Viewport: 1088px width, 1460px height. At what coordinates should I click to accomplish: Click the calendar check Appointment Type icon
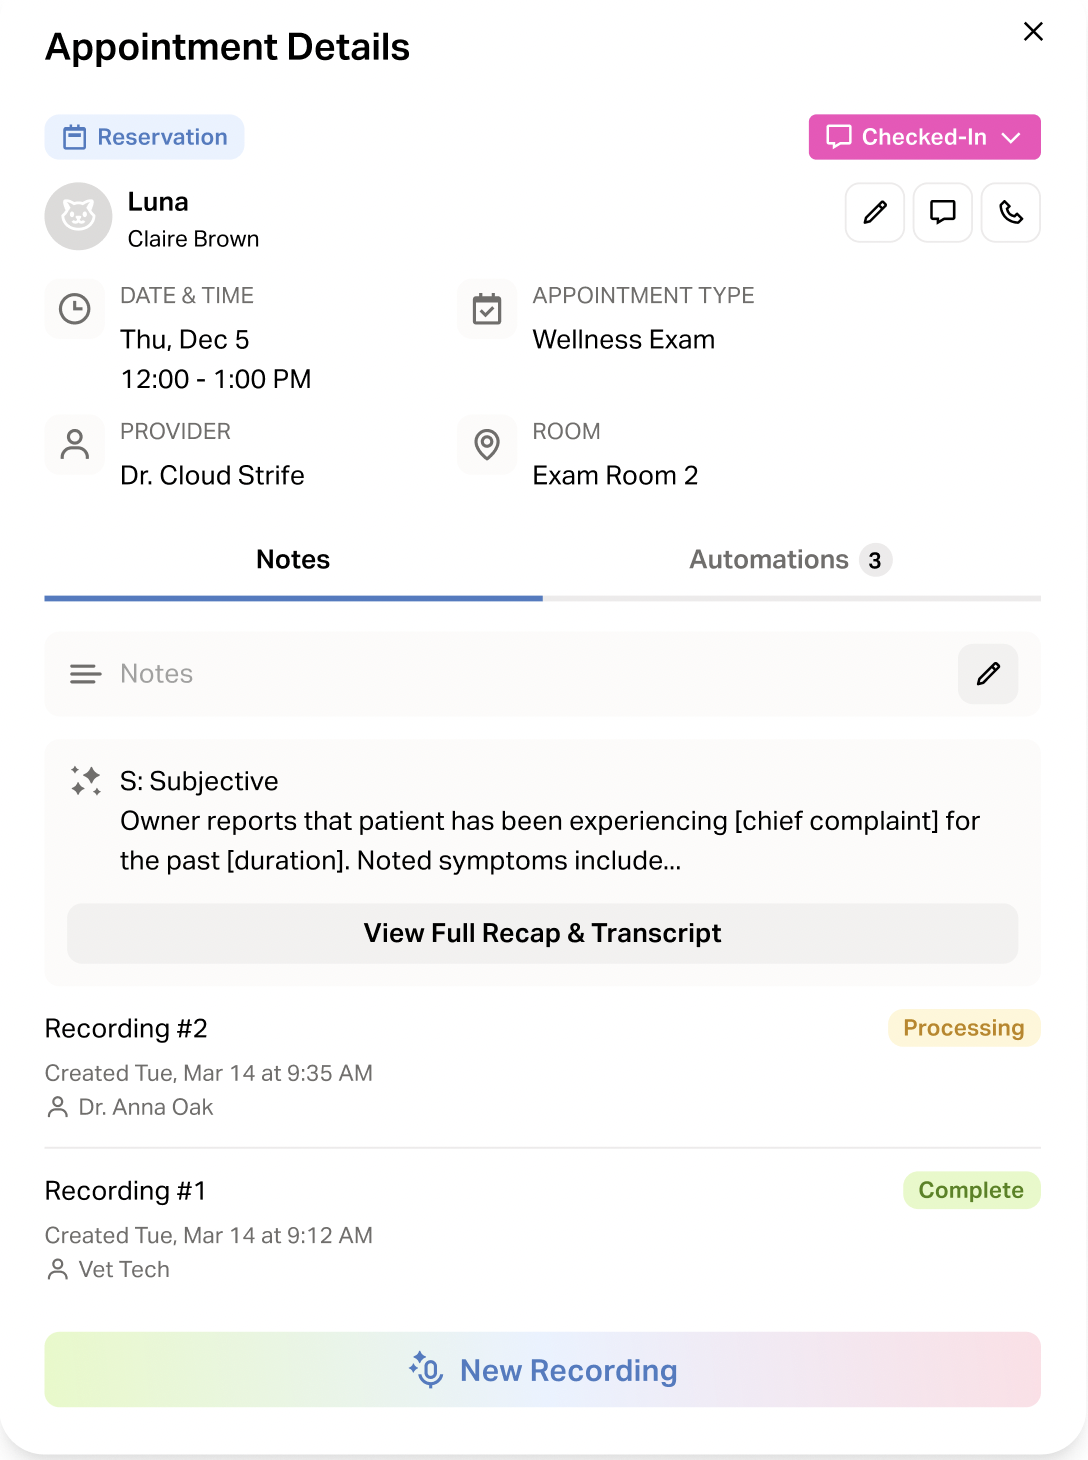pos(487,309)
